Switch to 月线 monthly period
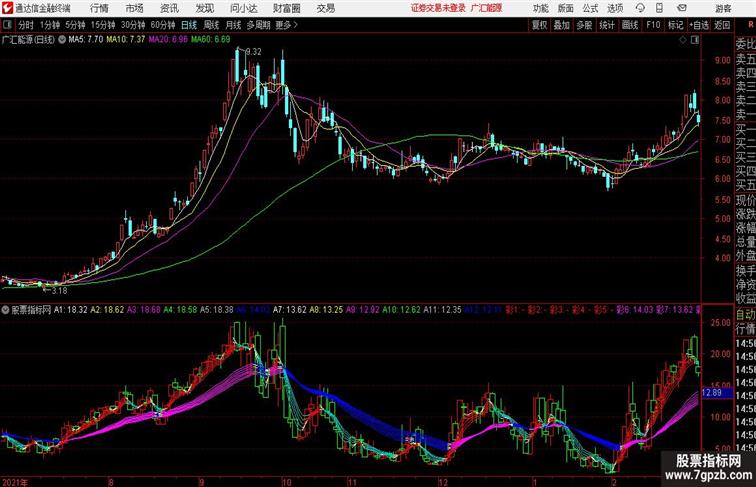756x487 pixels. click(233, 25)
